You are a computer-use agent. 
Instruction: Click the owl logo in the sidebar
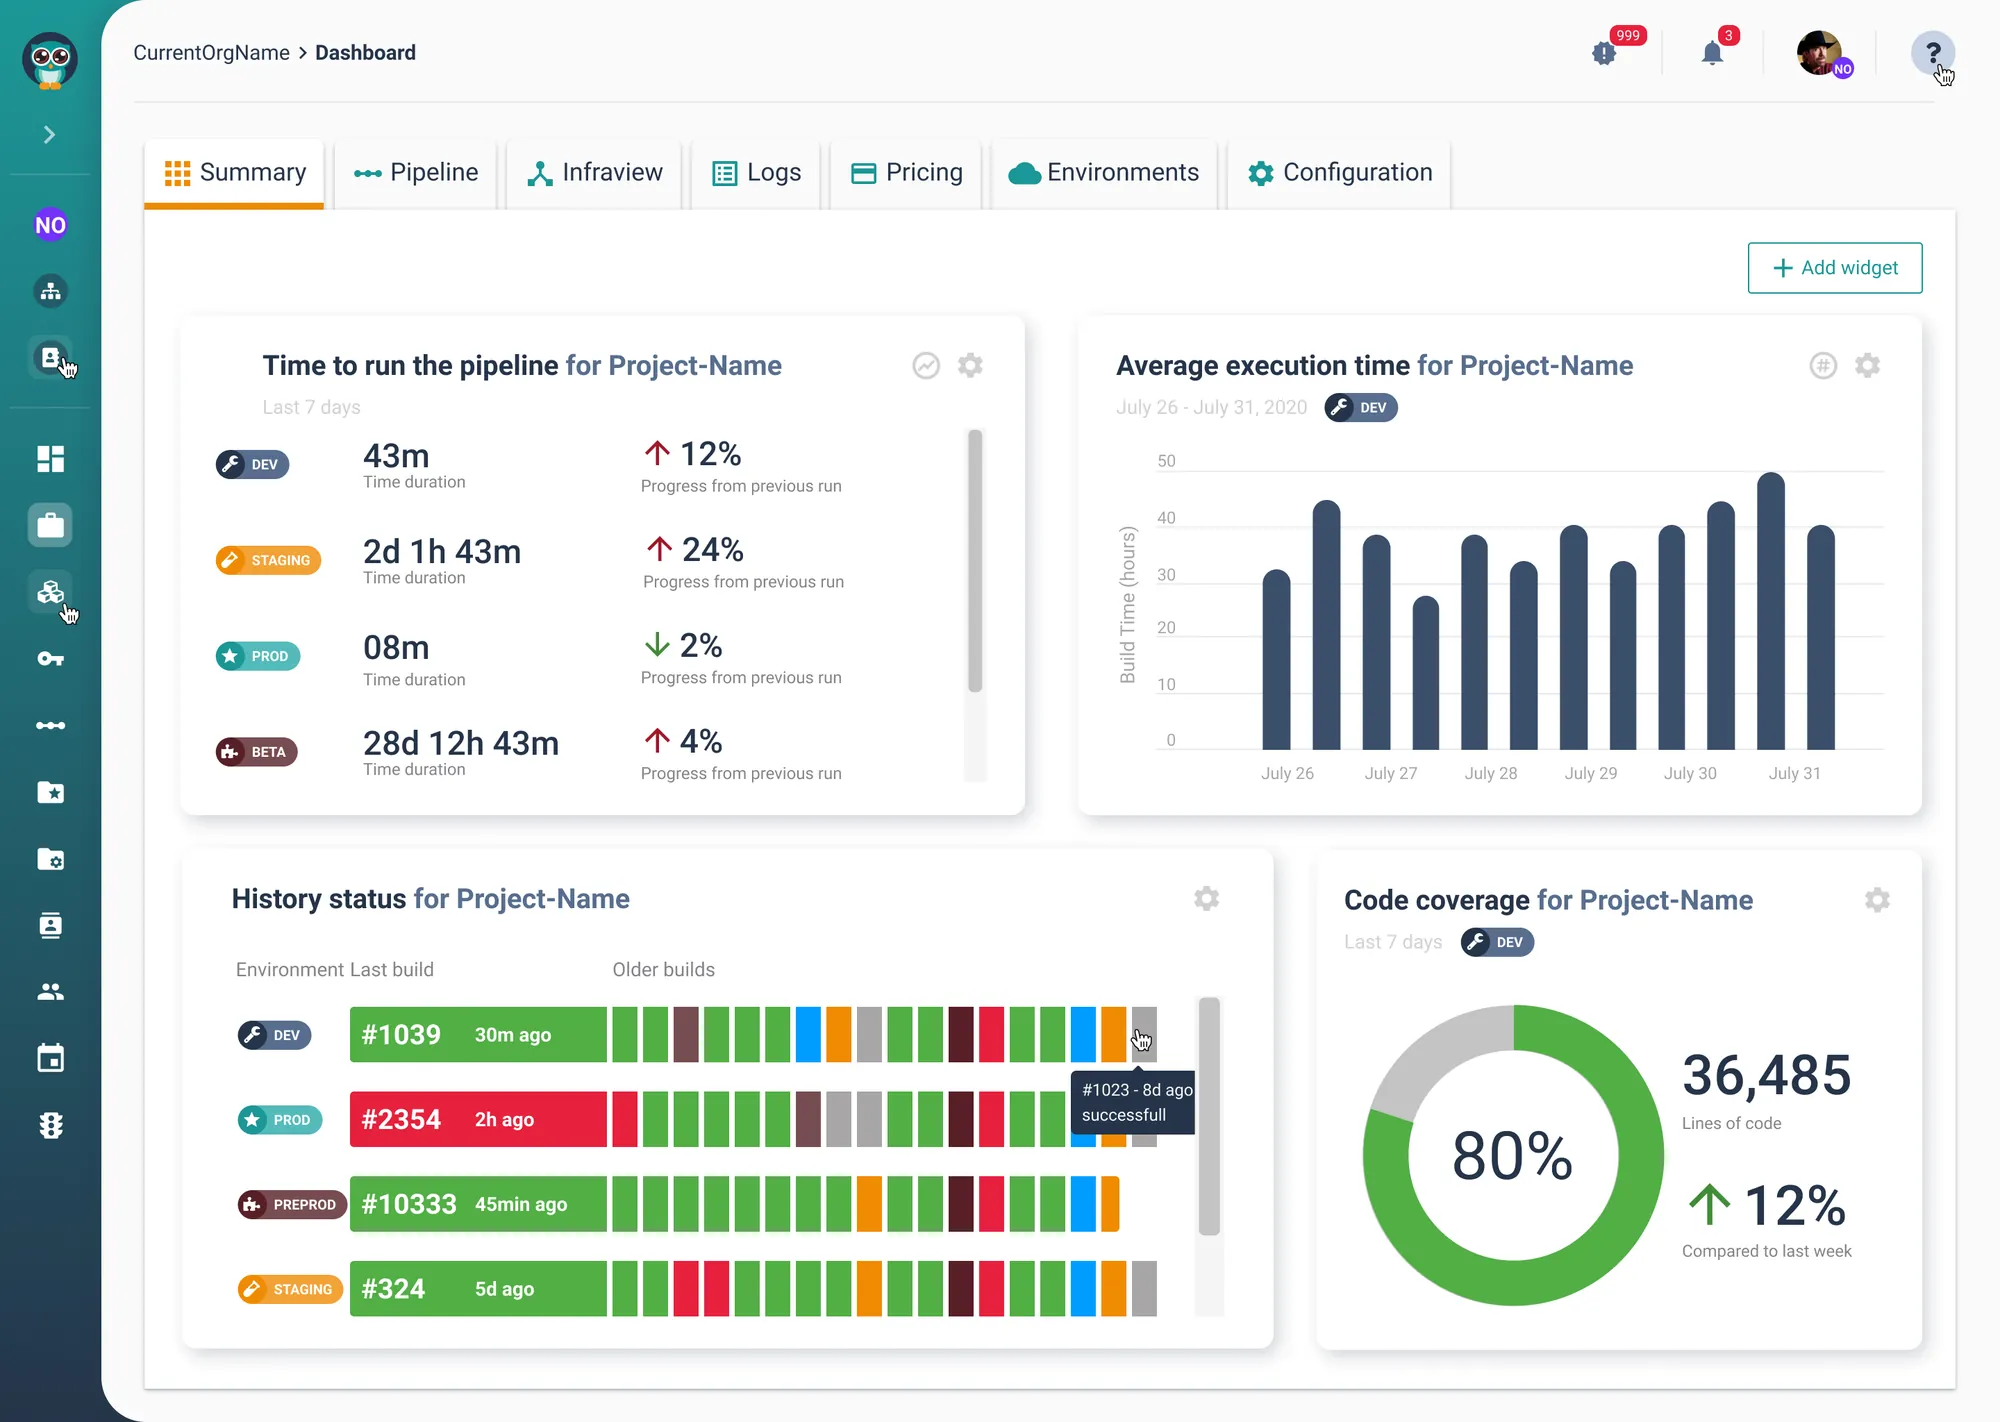coord(50,60)
